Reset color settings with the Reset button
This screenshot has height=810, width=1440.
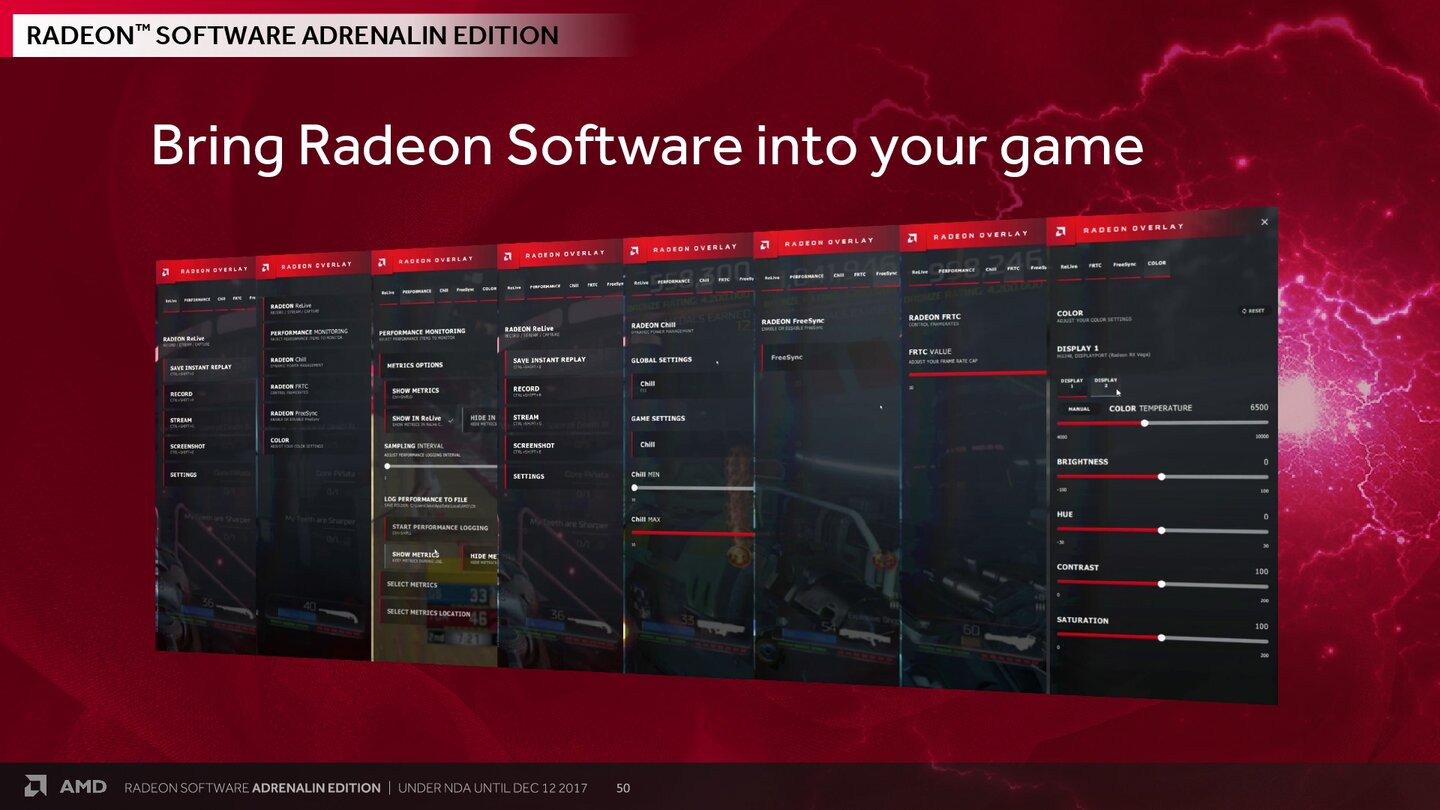1253,311
